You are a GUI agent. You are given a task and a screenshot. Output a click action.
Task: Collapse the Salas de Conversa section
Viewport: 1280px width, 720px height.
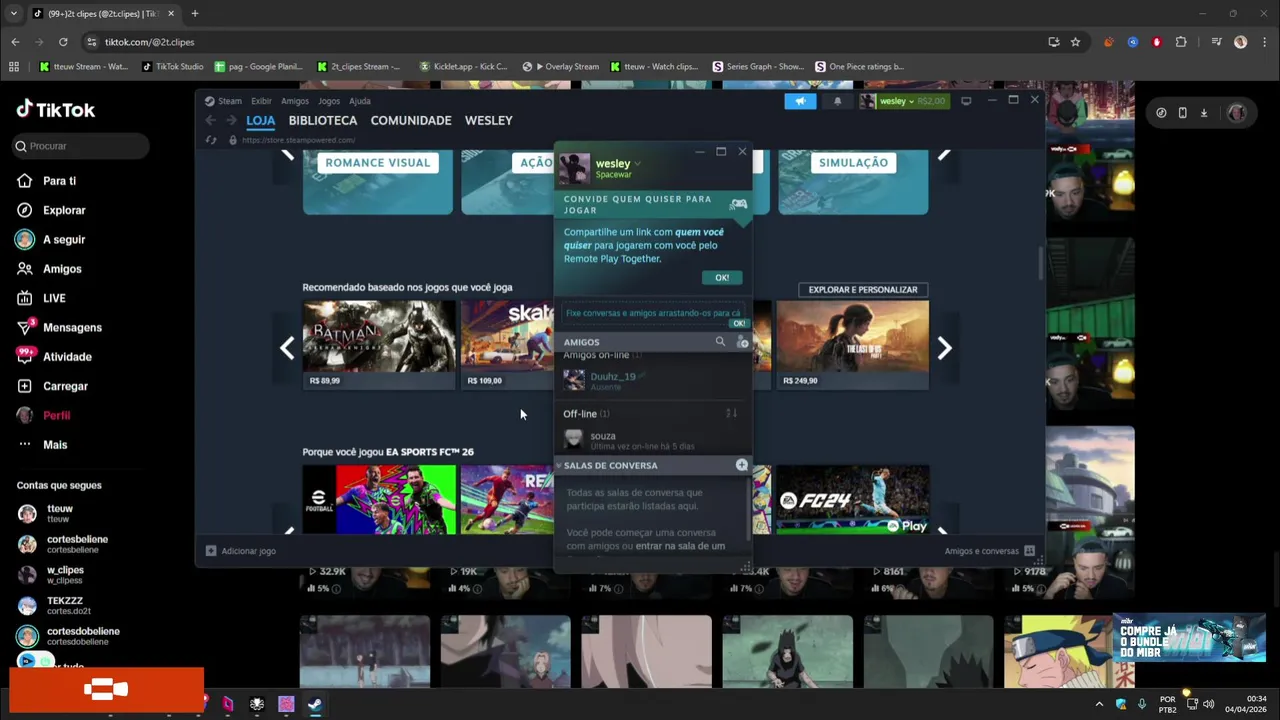click(559, 465)
